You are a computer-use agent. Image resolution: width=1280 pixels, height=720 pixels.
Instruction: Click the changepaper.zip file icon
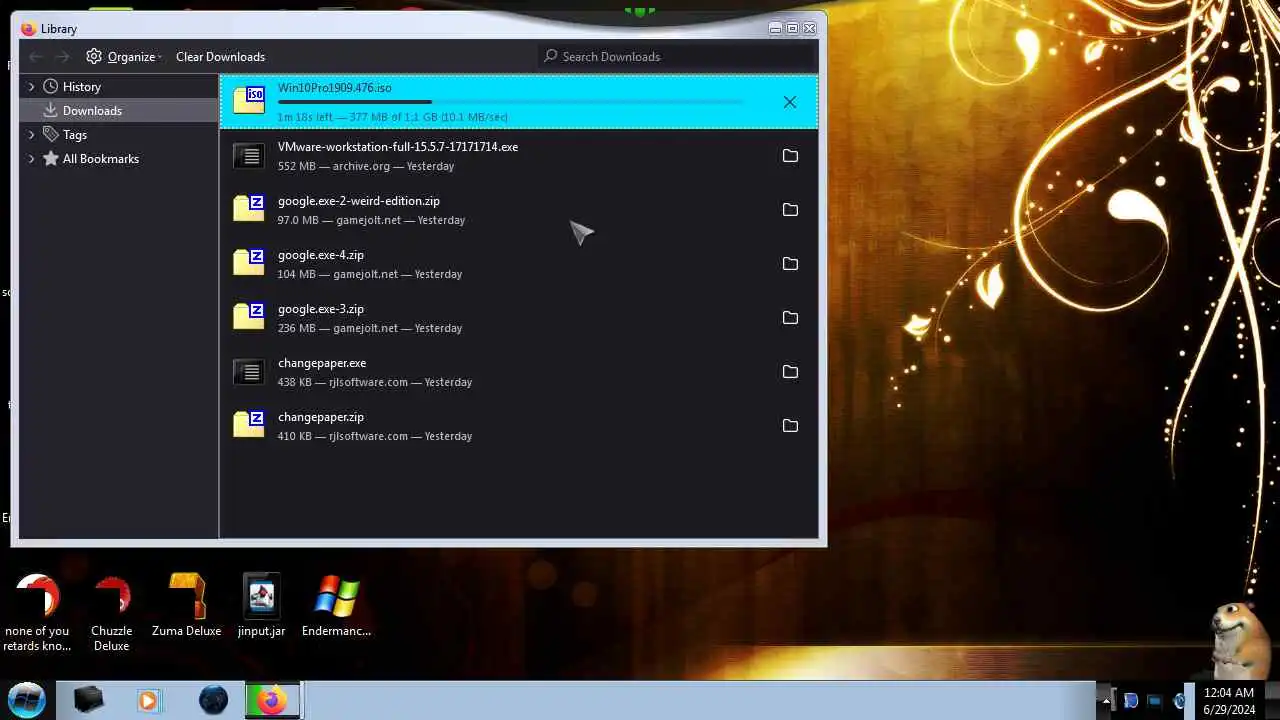pos(249,424)
